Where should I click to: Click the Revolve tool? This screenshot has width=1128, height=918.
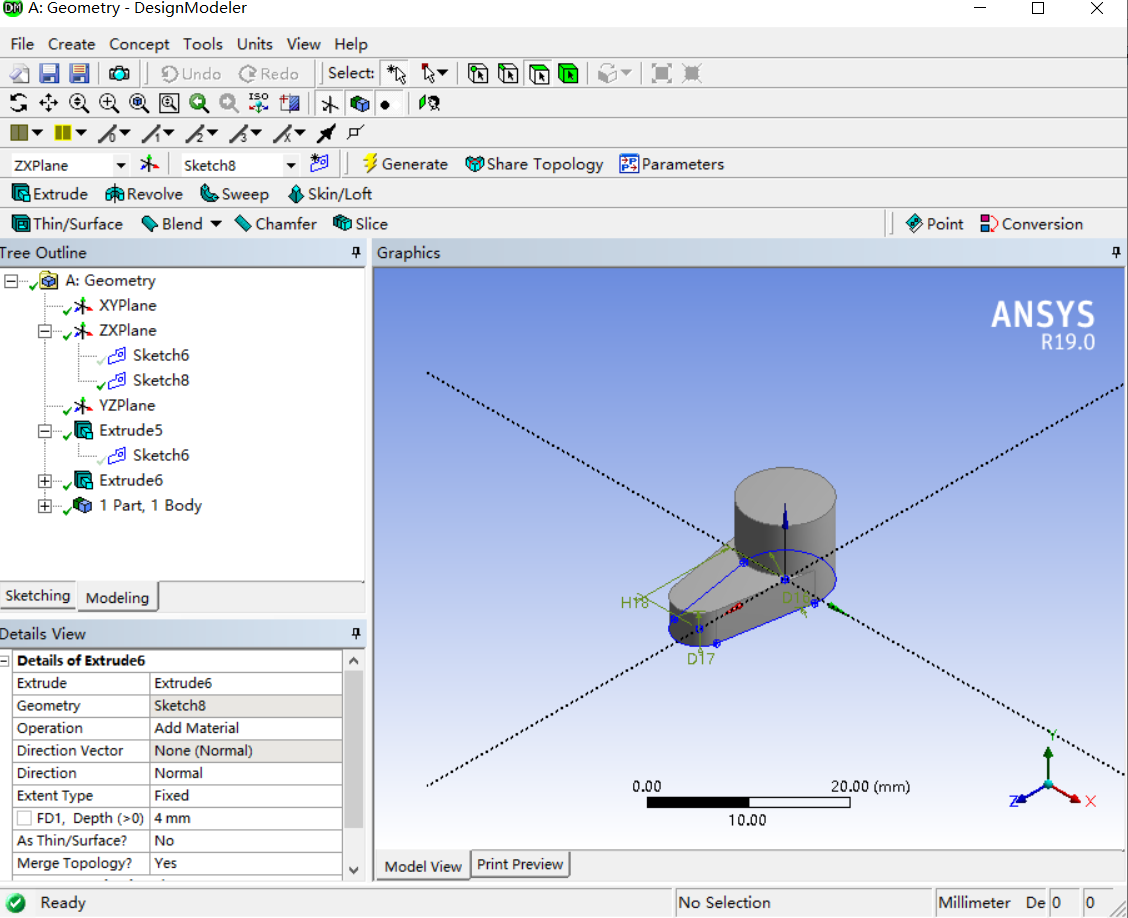click(144, 194)
